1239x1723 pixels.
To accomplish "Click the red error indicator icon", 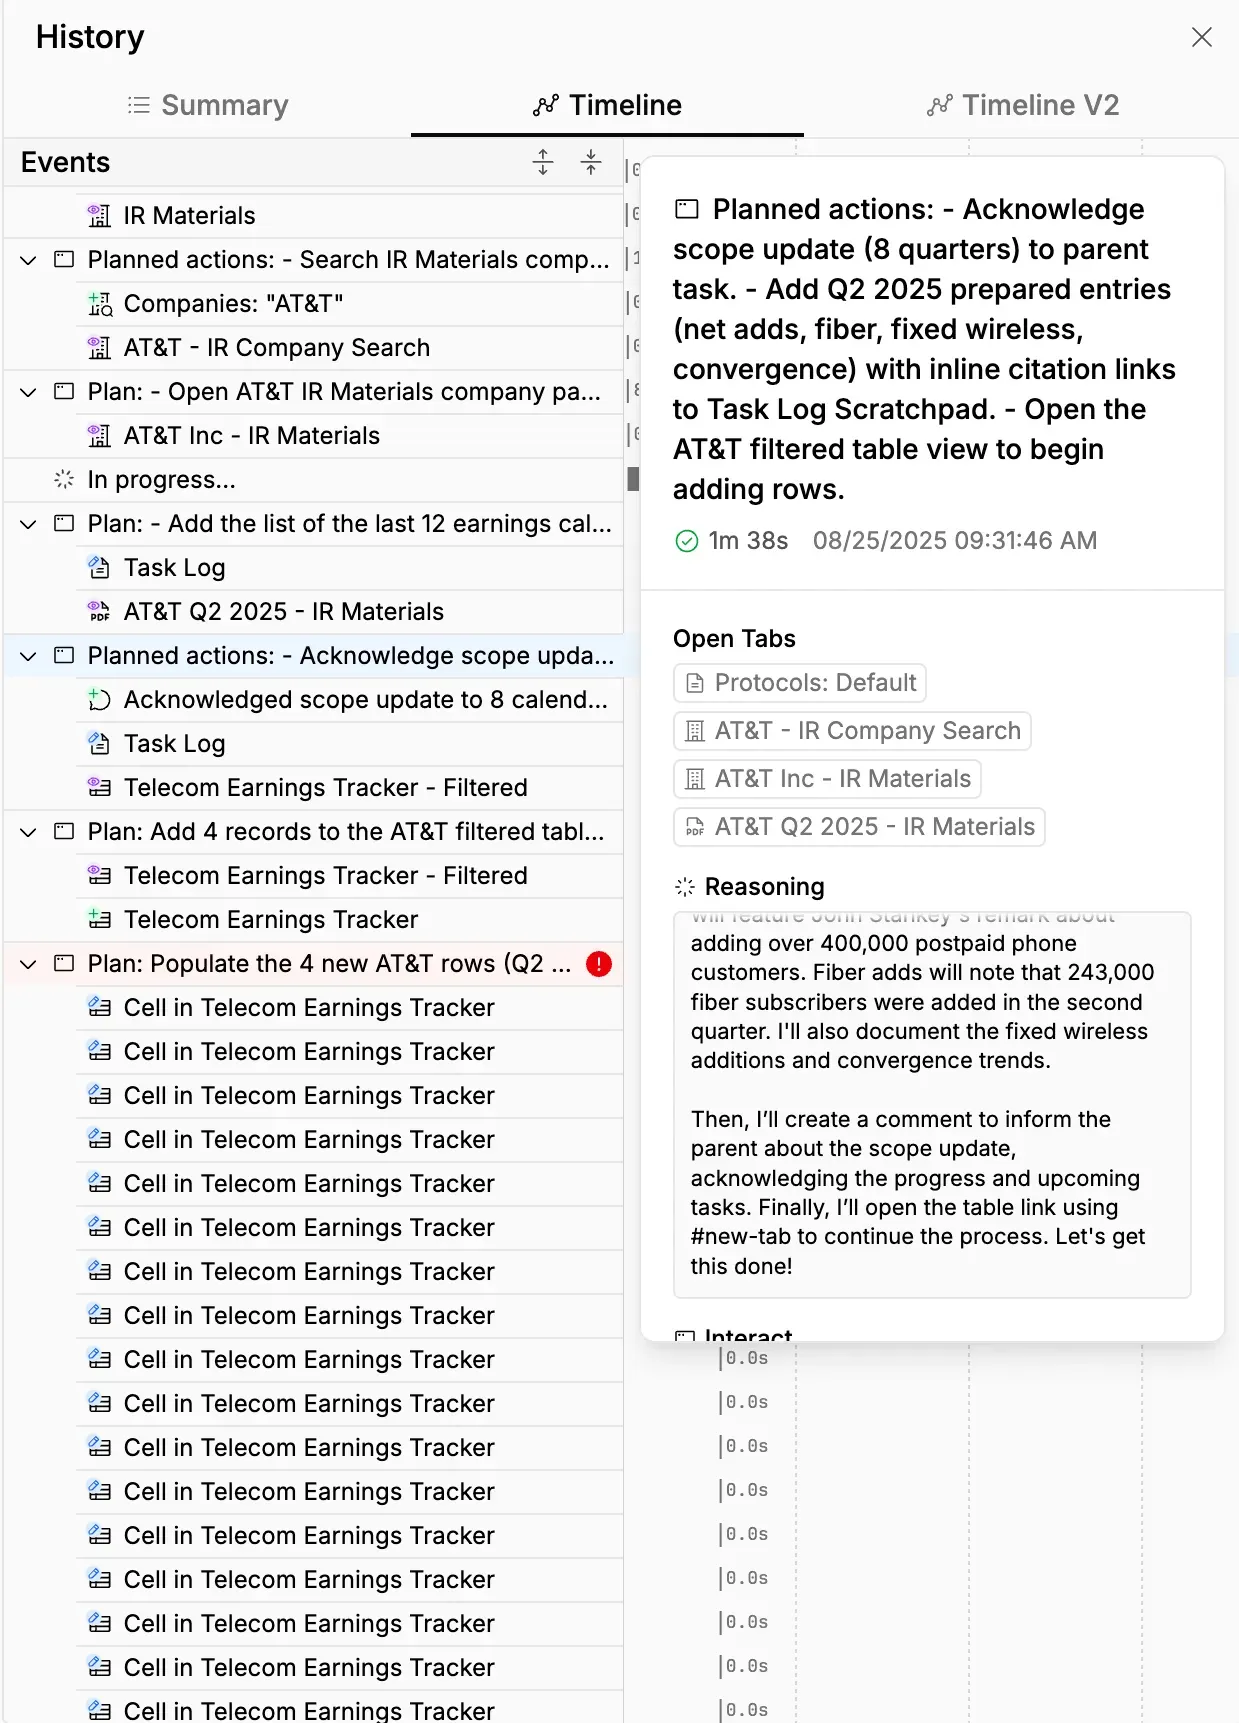I will tap(599, 964).
